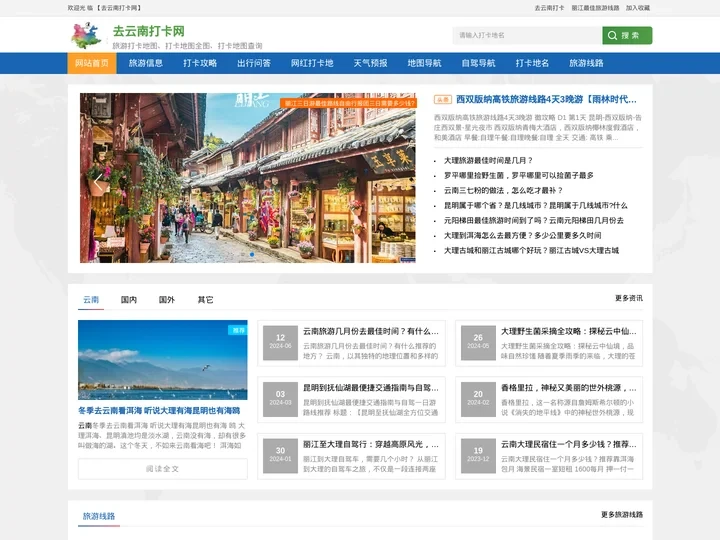Open 大理旅游最佳时间是几月？ article
720x540 pixels.
coord(488,160)
